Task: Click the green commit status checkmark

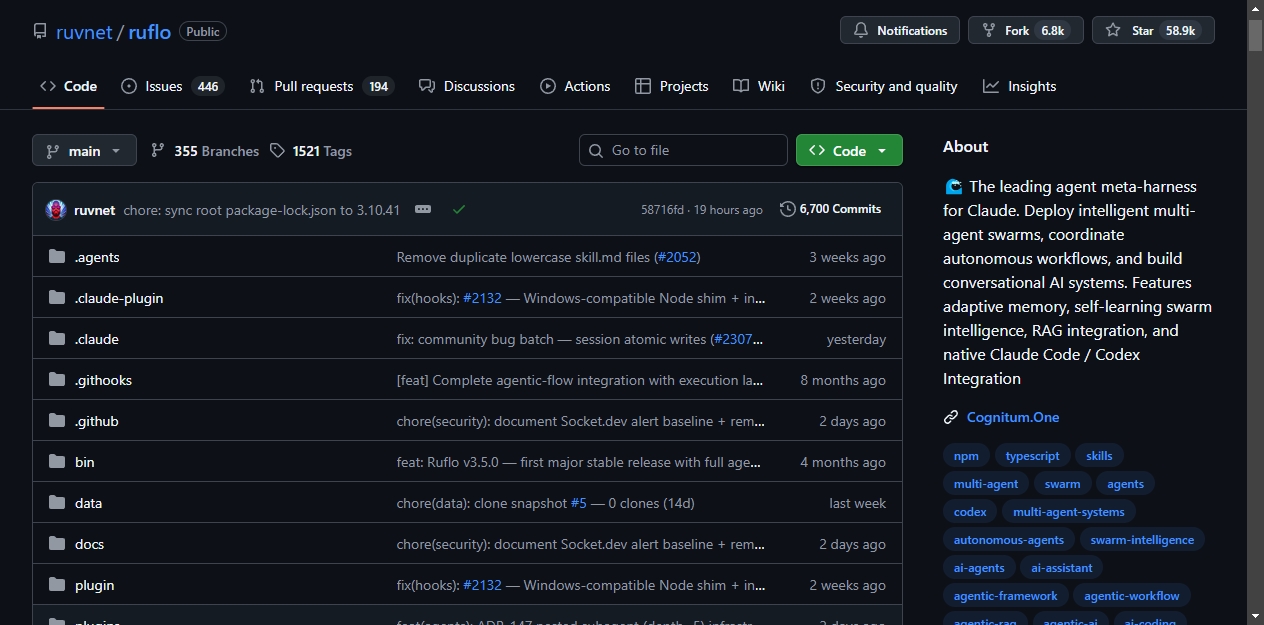Action: point(459,209)
